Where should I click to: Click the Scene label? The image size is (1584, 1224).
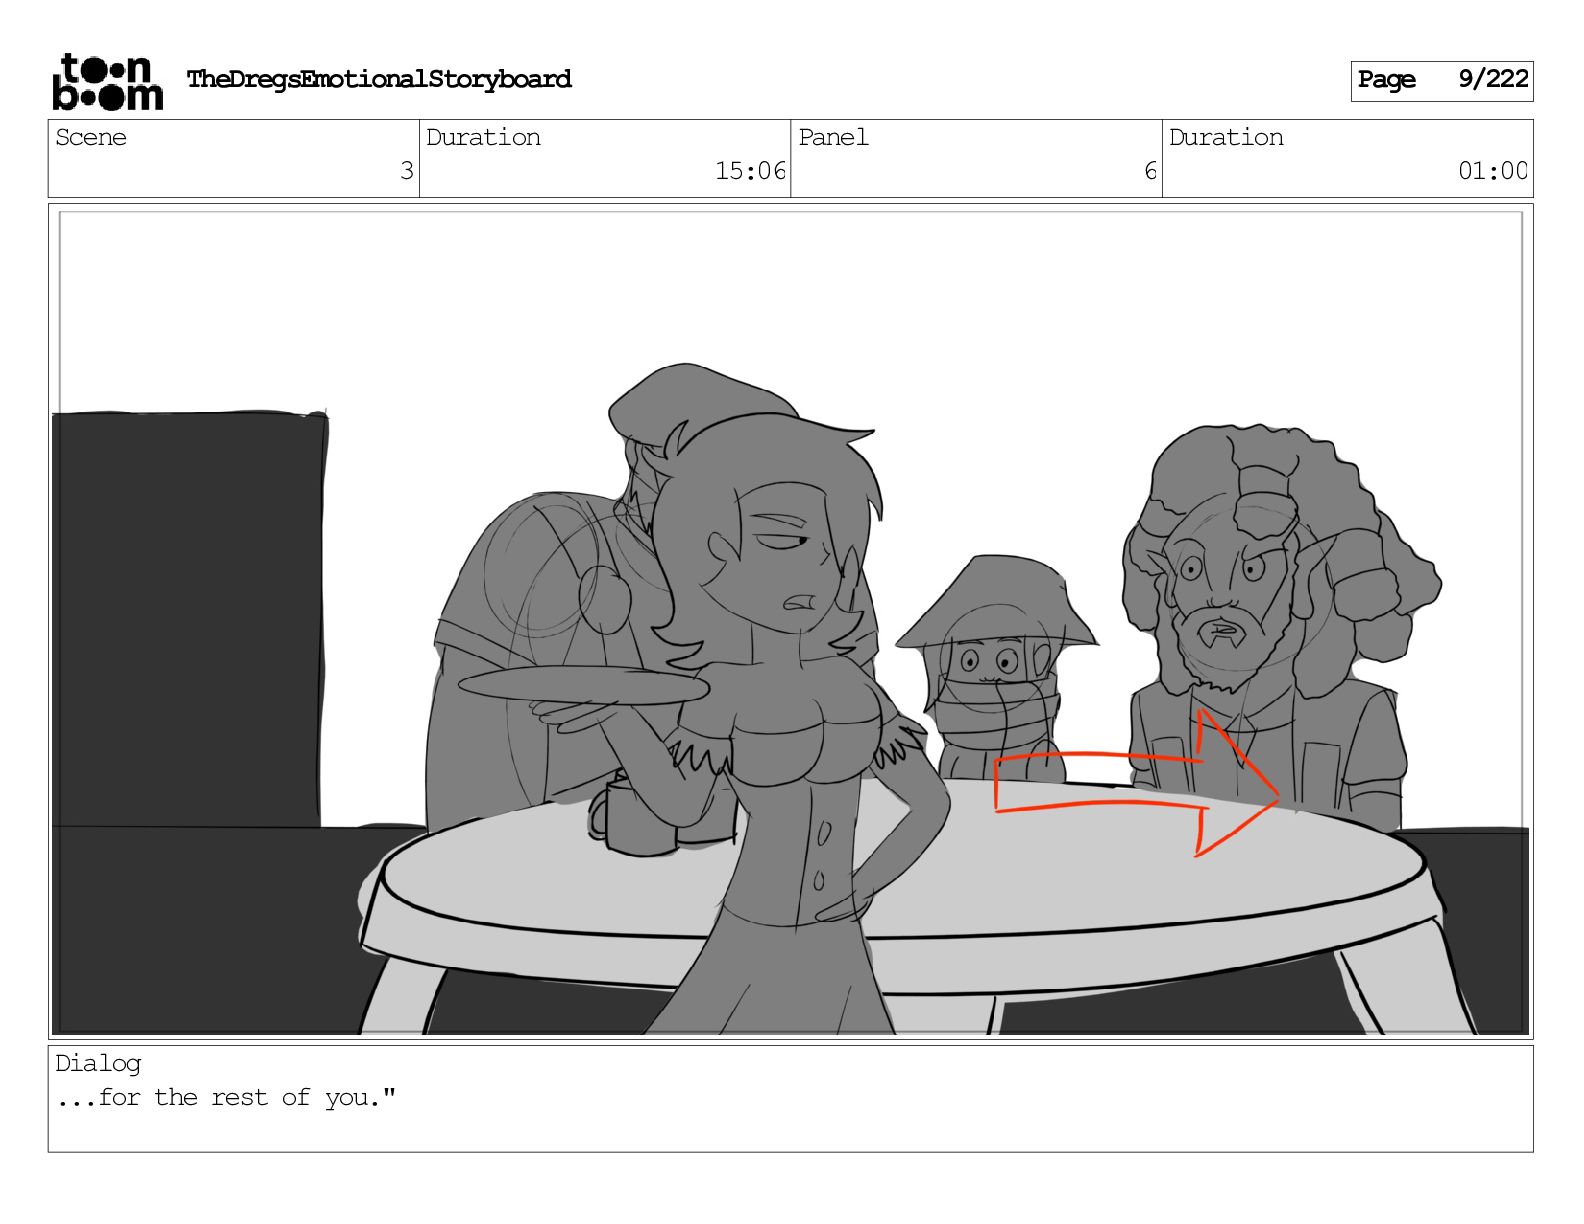tap(91, 137)
